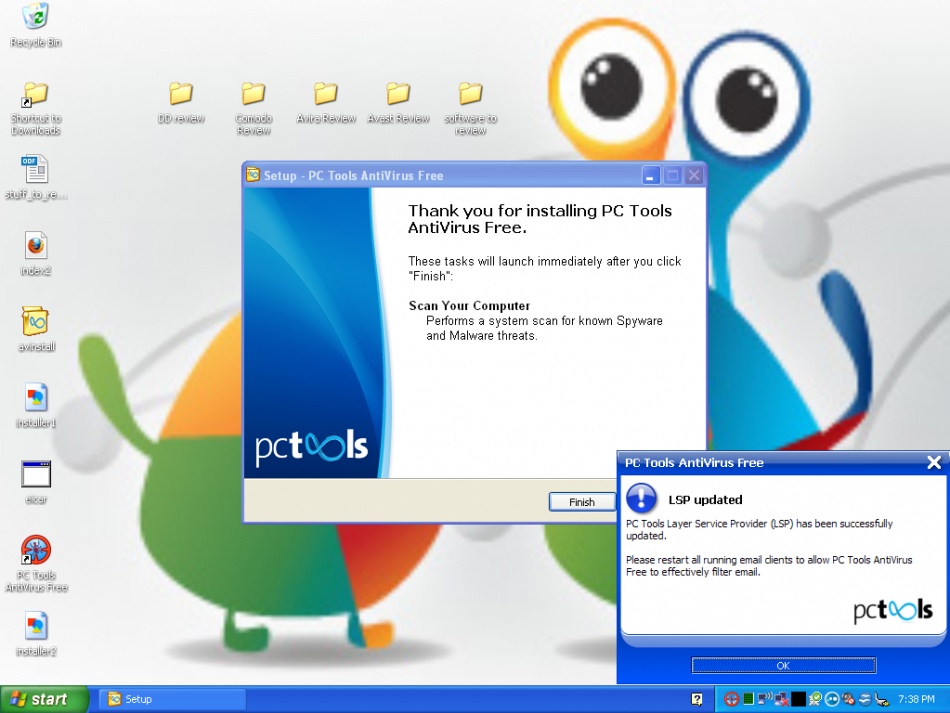950x713 pixels.
Task: Click the green grid monitor tray icon
Action: pos(748,700)
